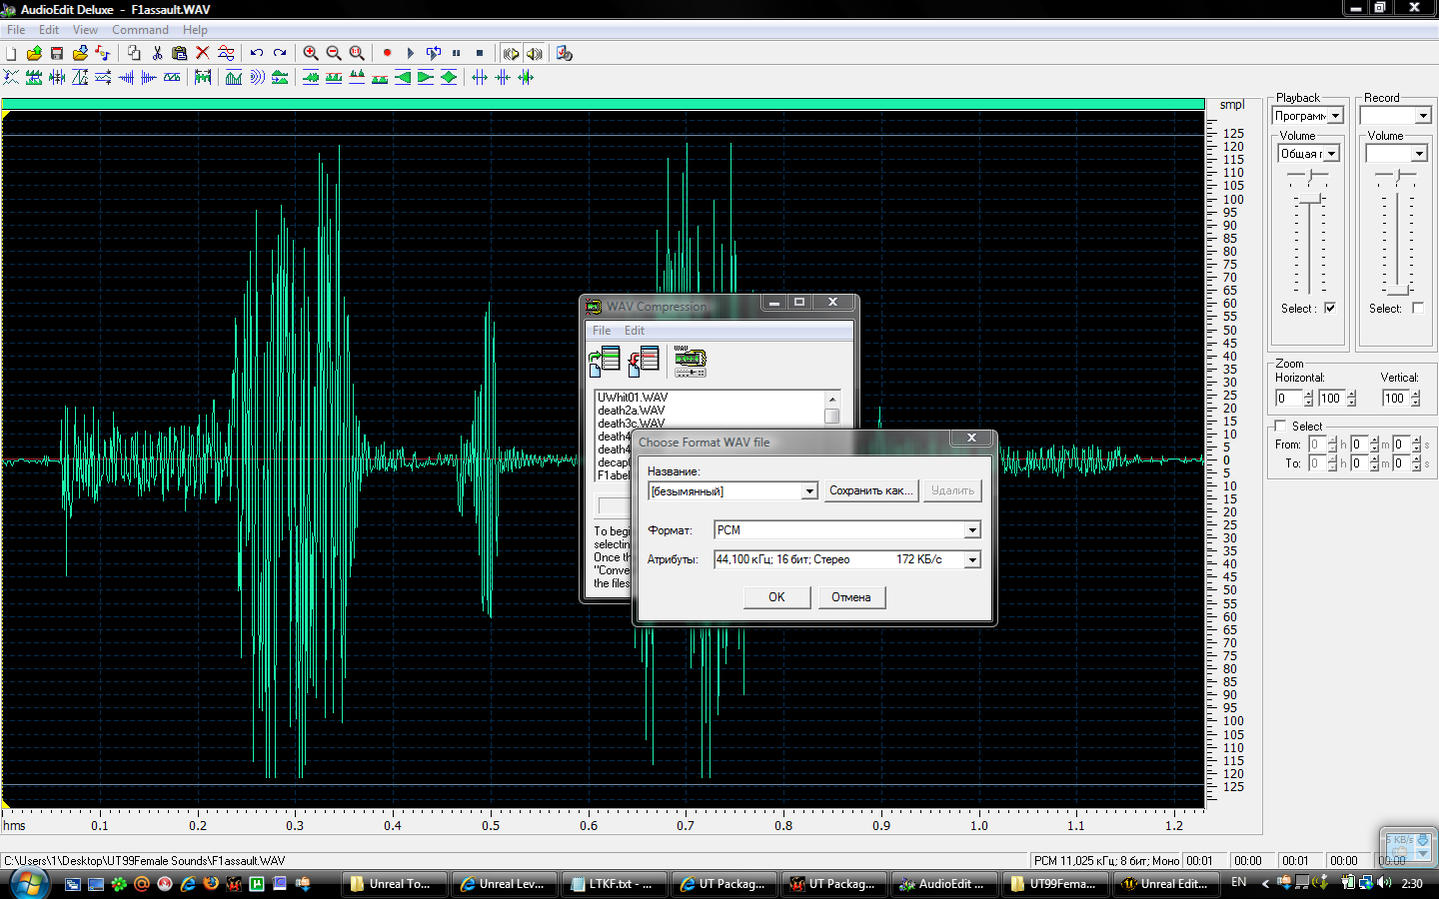This screenshot has width=1439, height=899.
Task: Enable the Record volume Select checkbox
Action: pyautogui.click(x=1417, y=308)
